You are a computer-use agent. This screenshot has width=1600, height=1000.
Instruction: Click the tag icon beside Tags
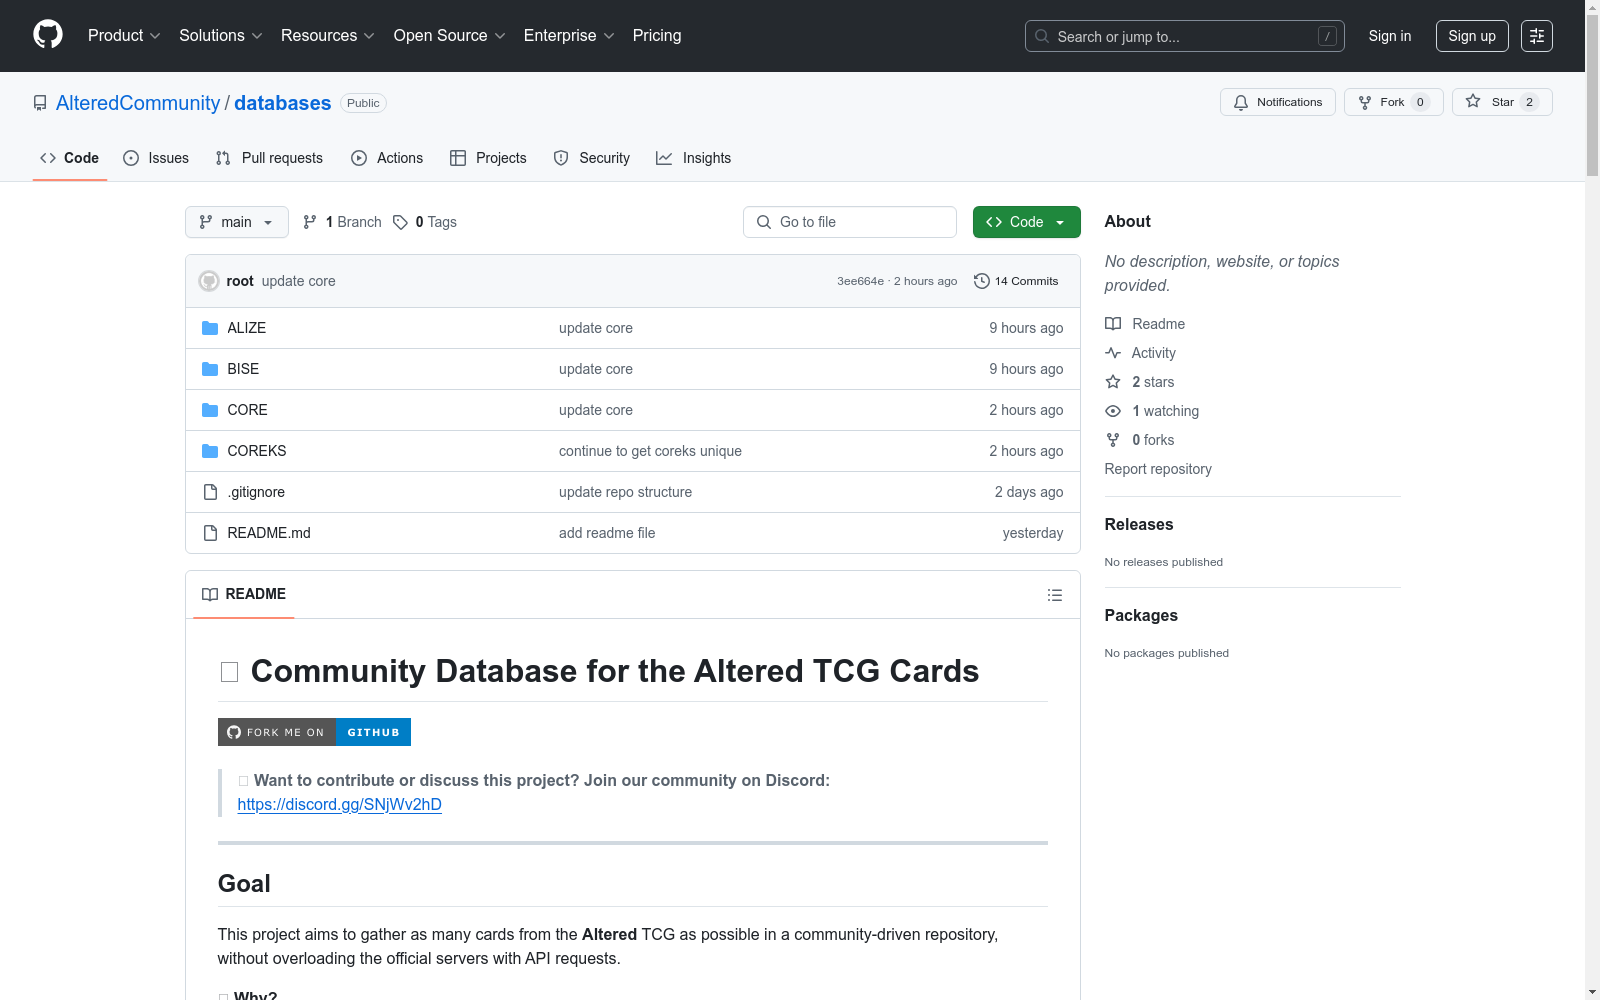[x=400, y=222]
